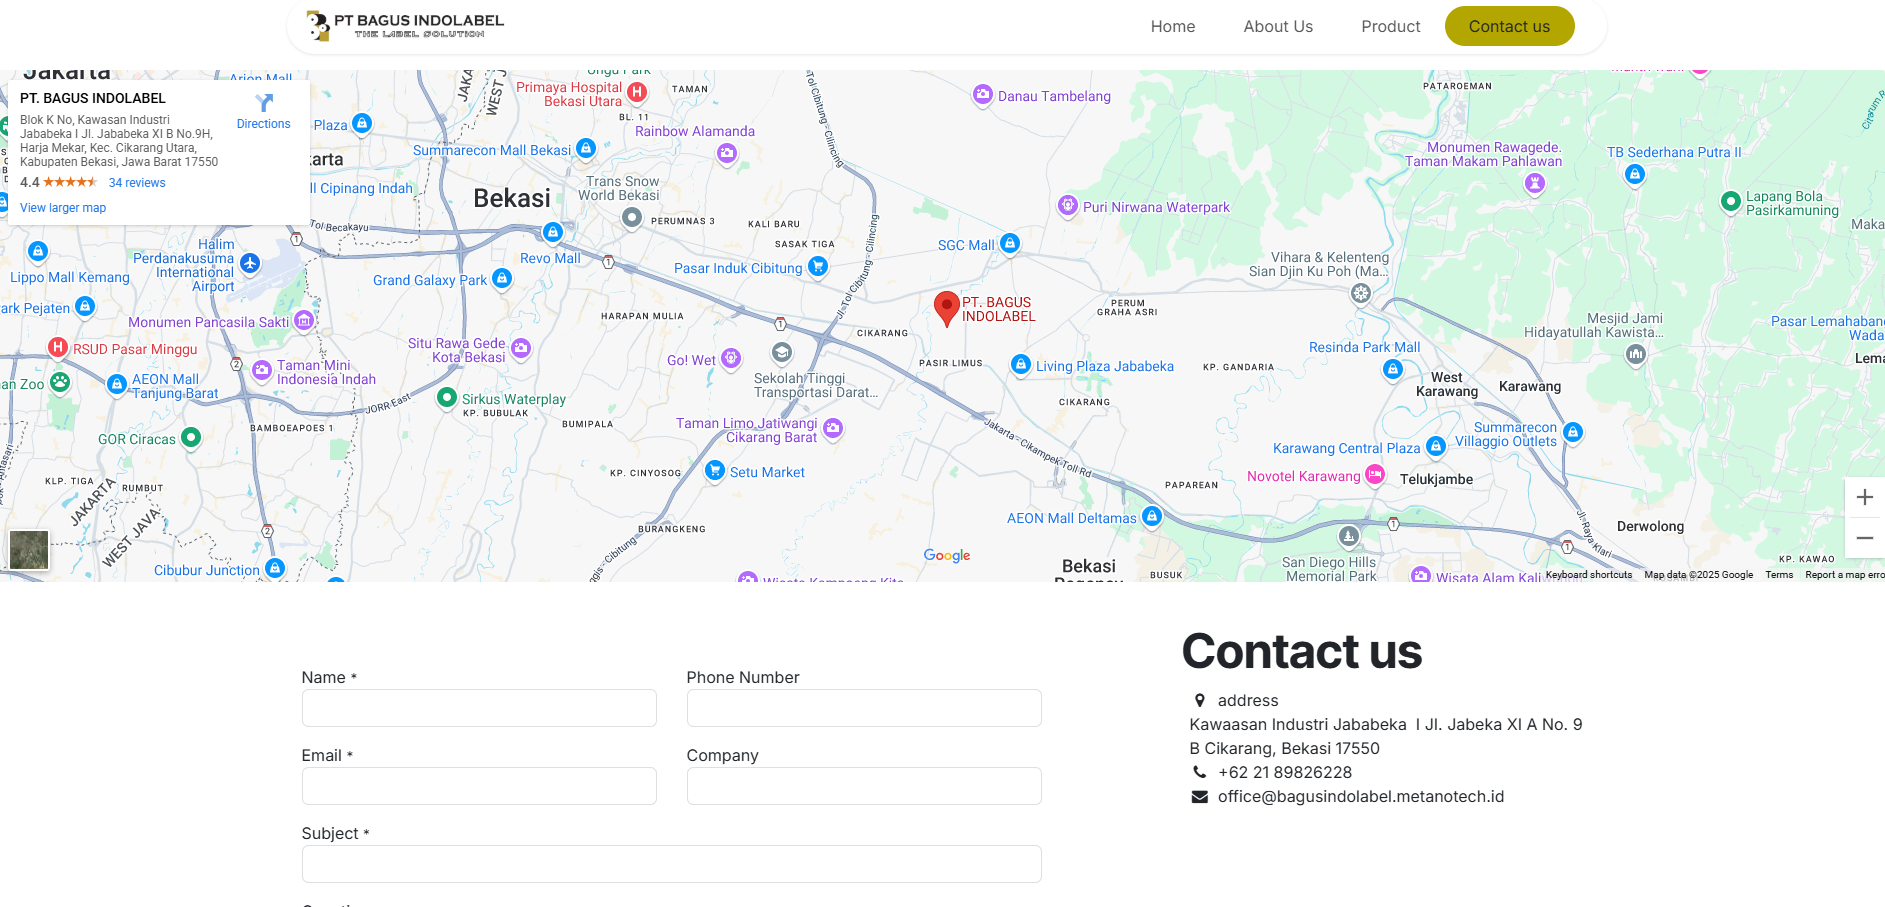Image resolution: width=1885 pixels, height=907 pixels.
Task: Focus the Email input field
Action: [479, 786]
